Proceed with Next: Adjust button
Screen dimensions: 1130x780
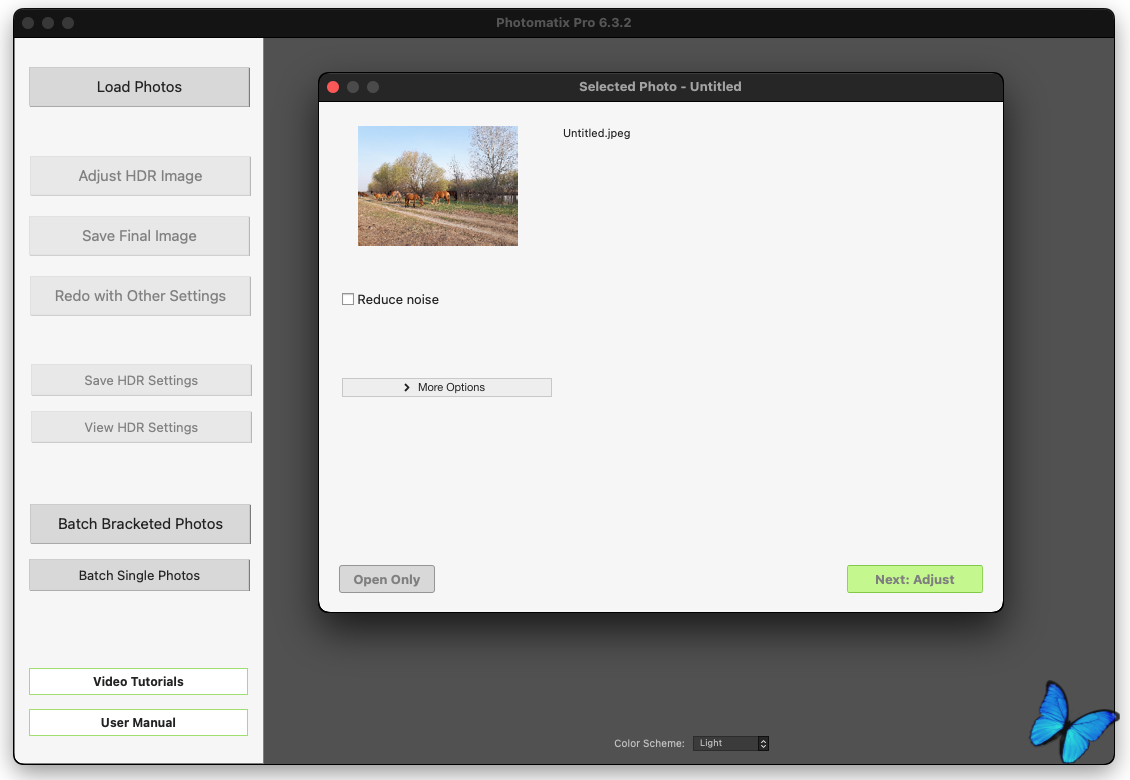[915, 579]
